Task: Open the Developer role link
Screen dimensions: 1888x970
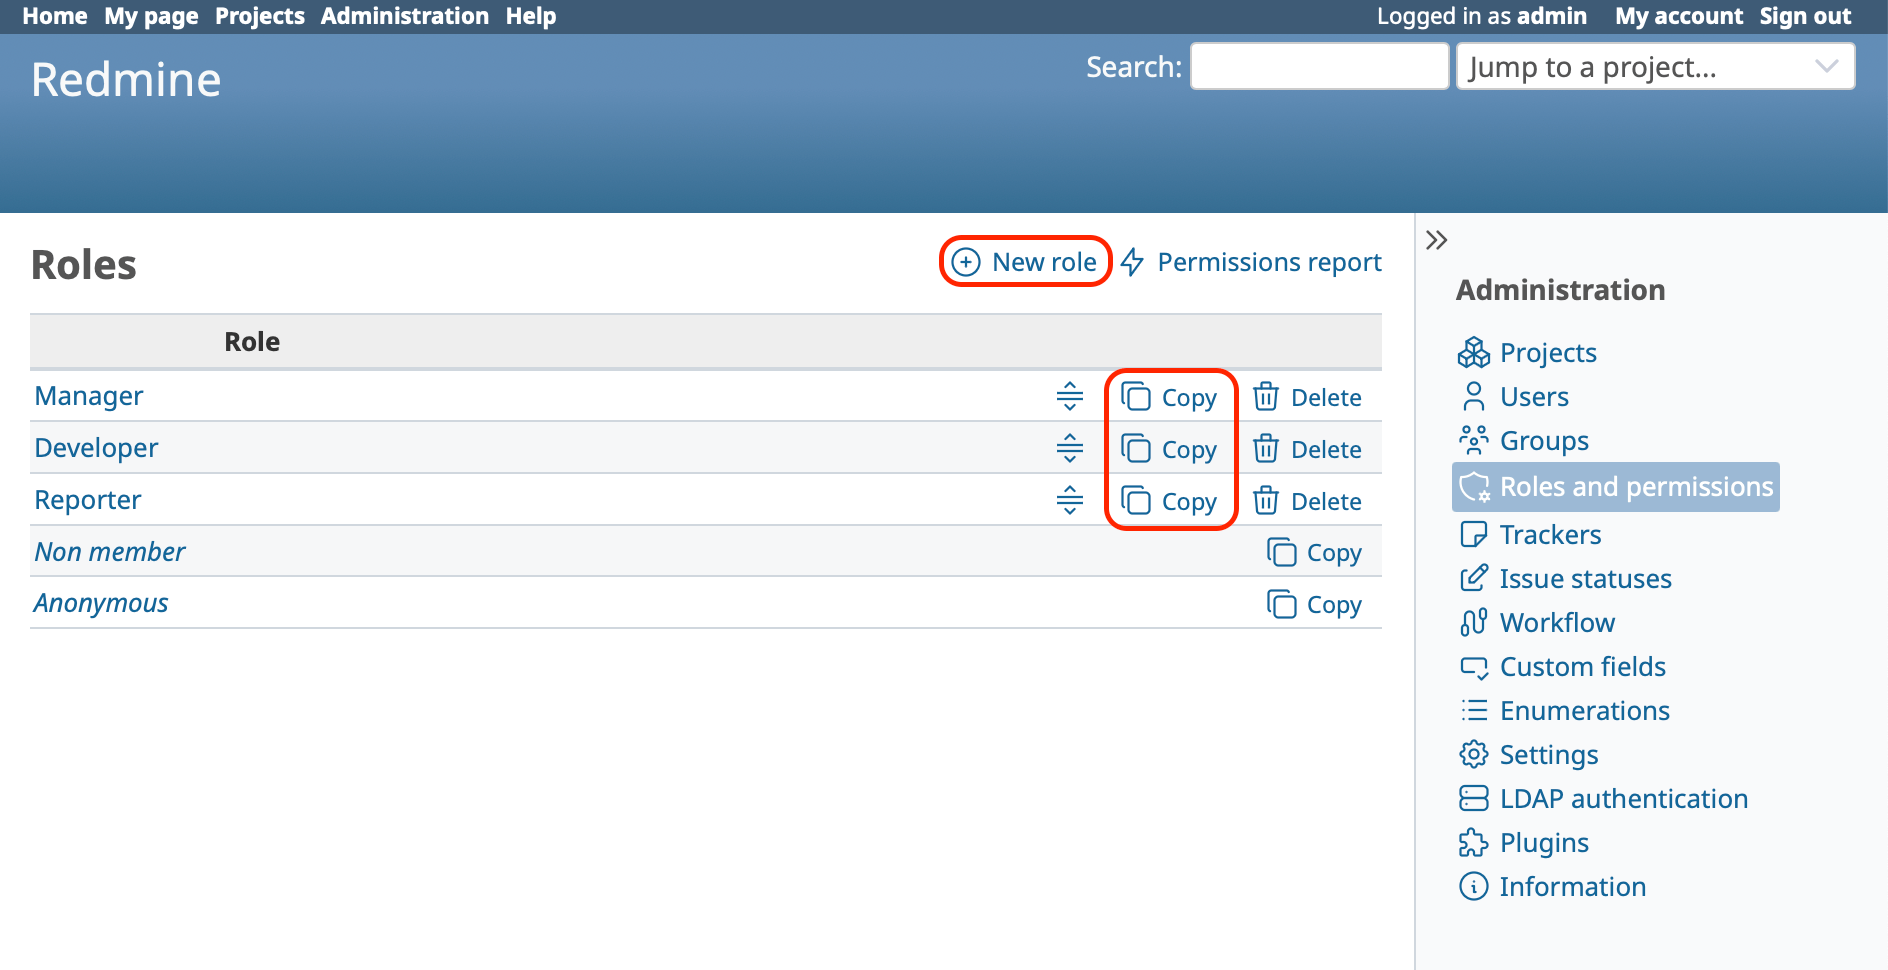Action: [96, 448]
